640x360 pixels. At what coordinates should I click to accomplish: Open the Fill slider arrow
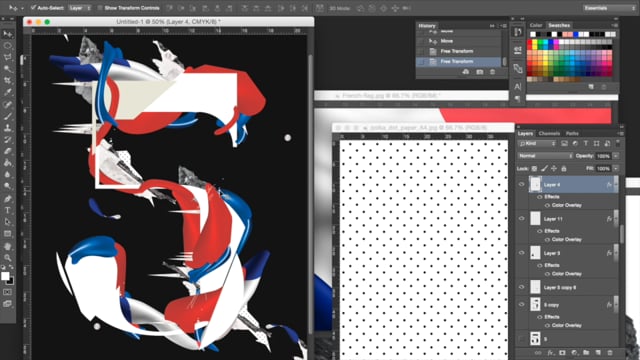coord(616,168)
